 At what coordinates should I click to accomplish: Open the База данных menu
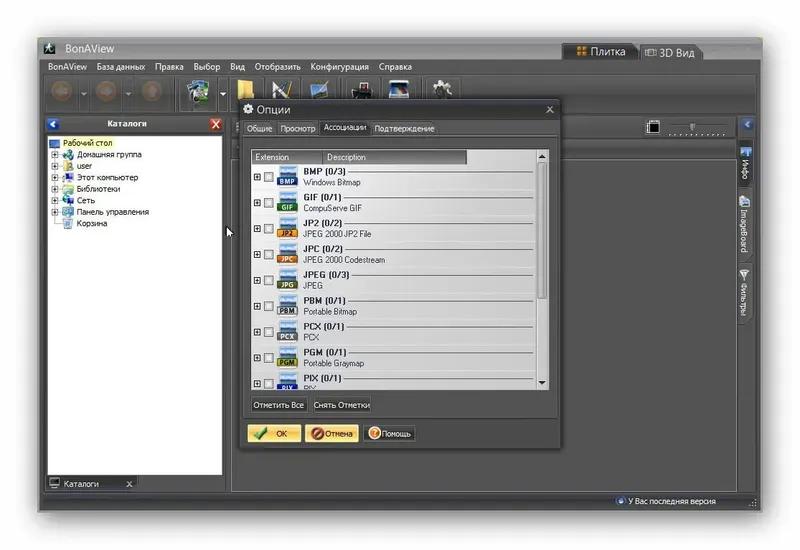121,67
